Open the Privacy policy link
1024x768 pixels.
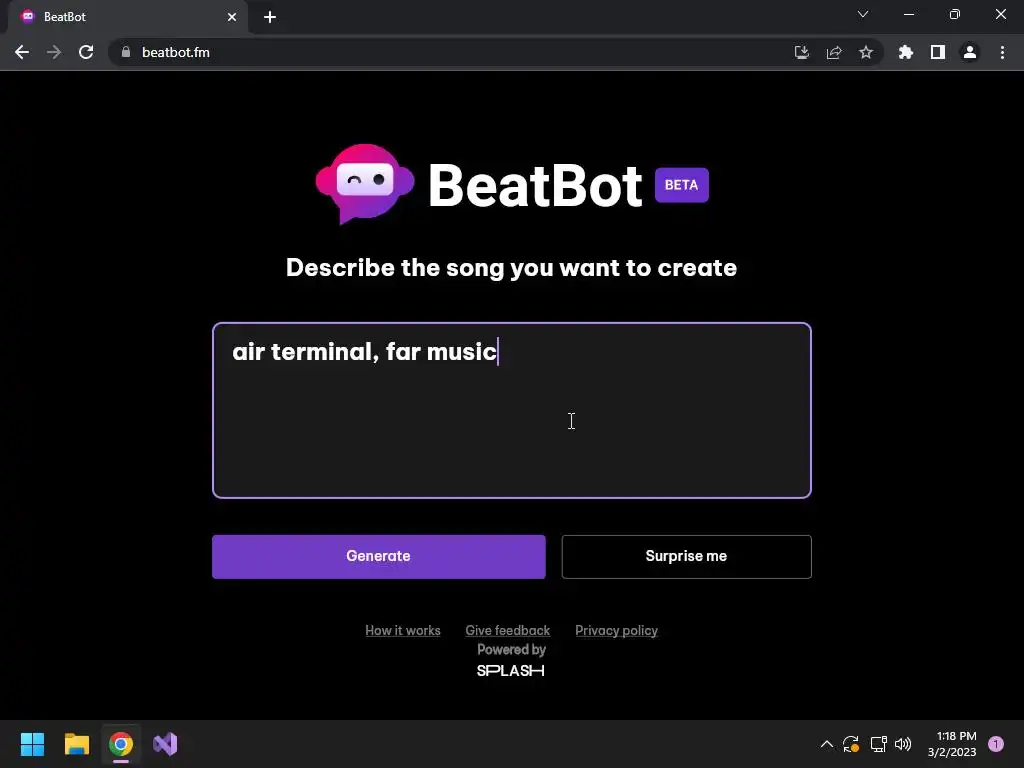click(616, 630)
